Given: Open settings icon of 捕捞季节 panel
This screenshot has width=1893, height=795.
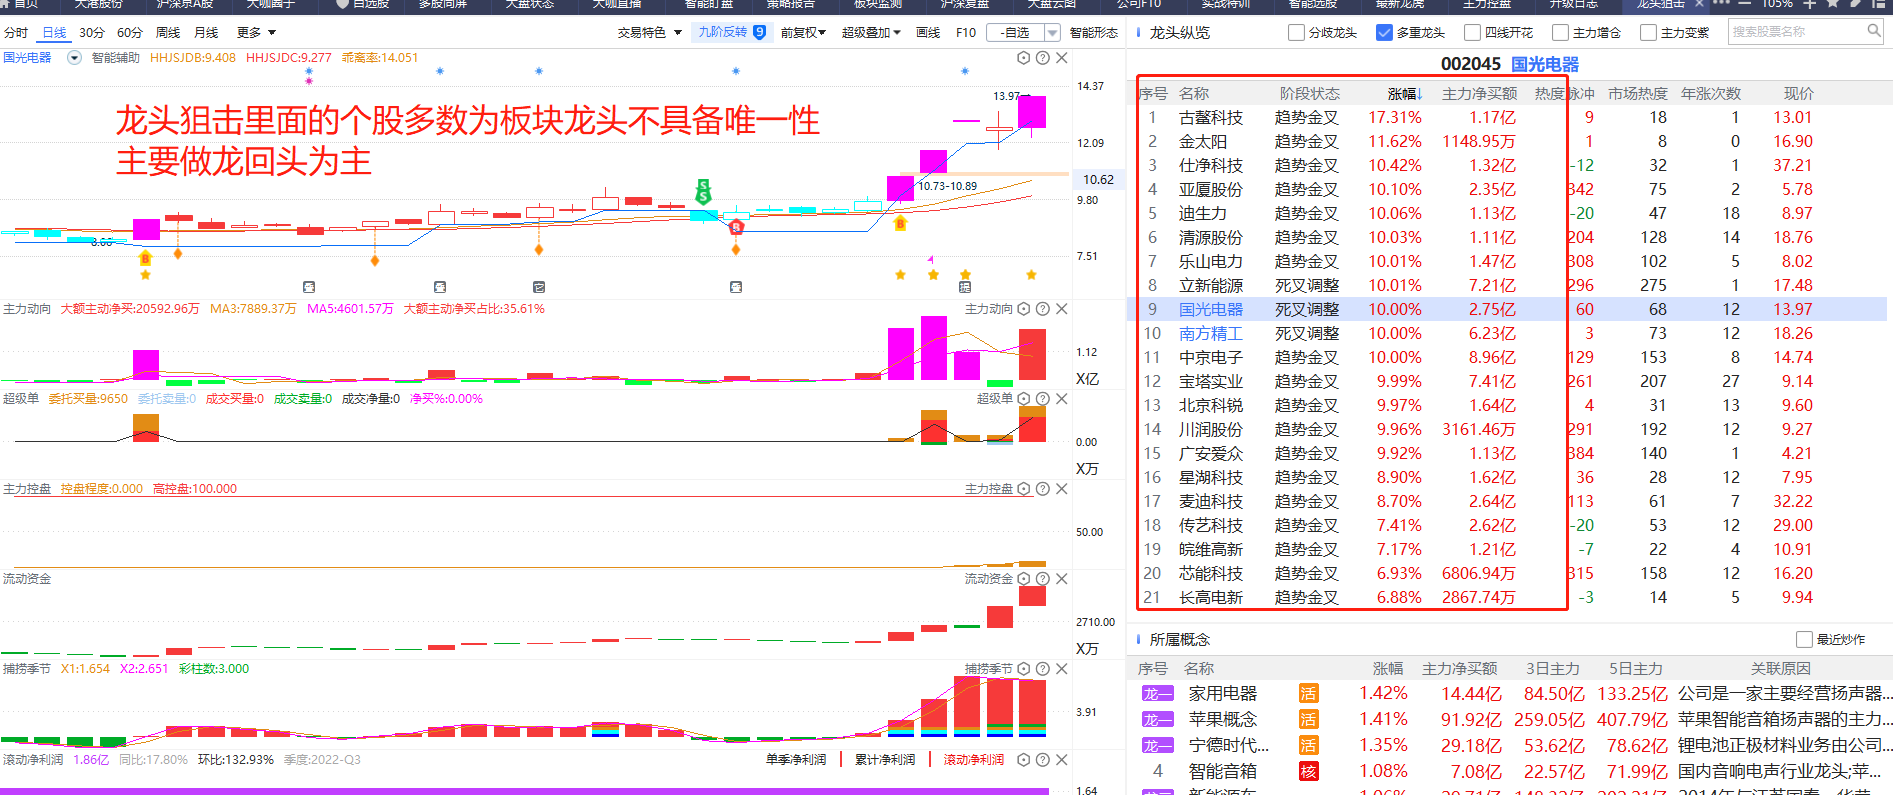Looking at the screenshot, I should pos(1023,669).
